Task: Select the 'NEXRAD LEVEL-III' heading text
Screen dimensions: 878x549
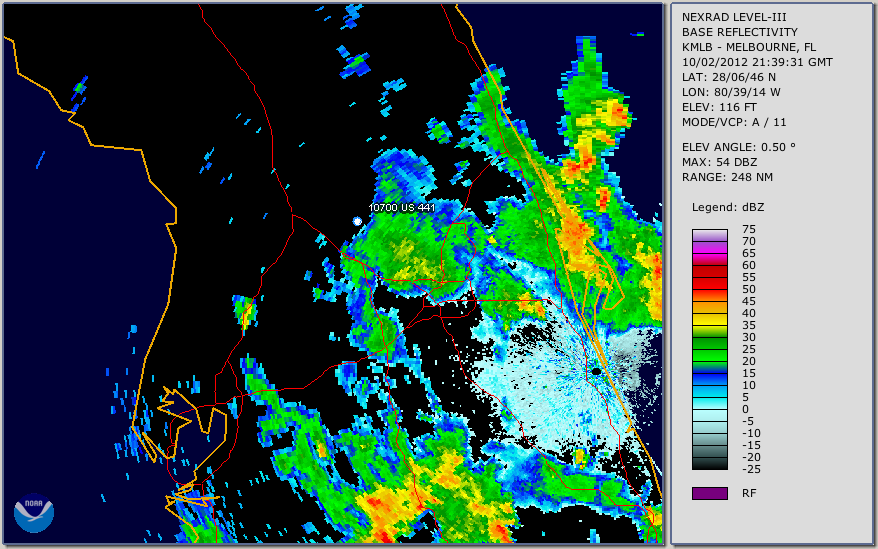Action: (734, 17)
